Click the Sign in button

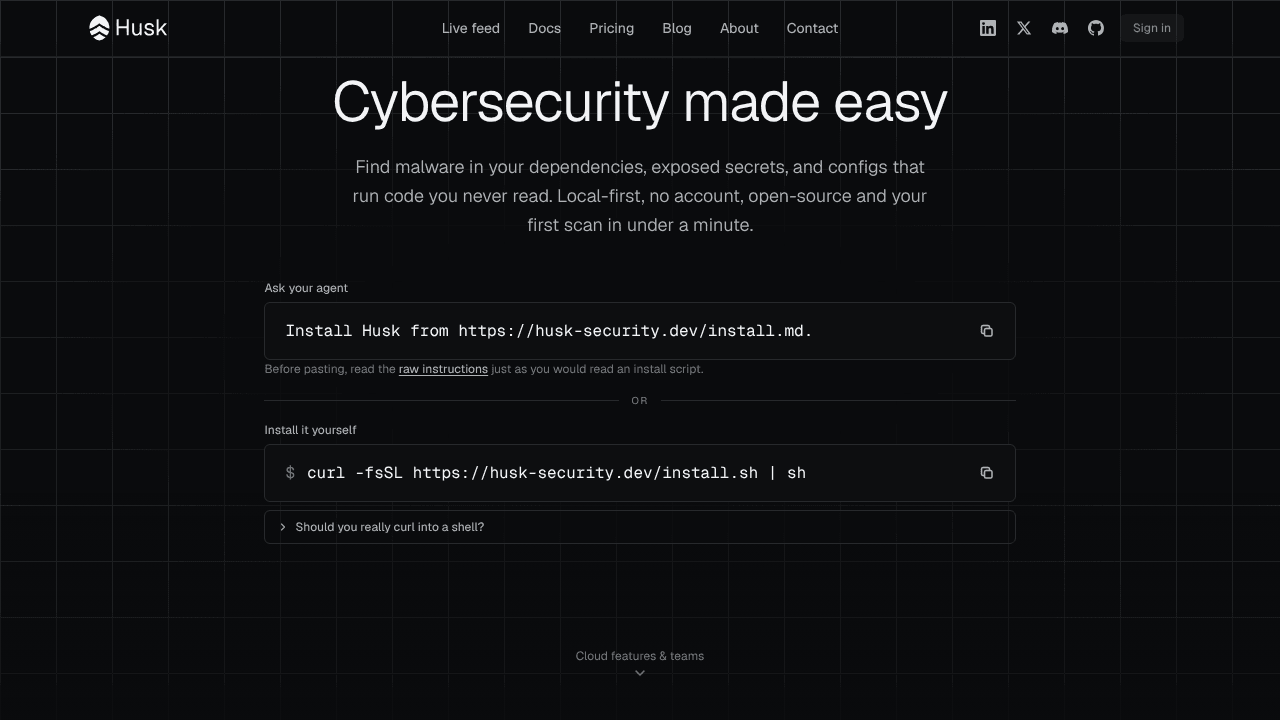pyautogui.click(x=1152, y=28)
